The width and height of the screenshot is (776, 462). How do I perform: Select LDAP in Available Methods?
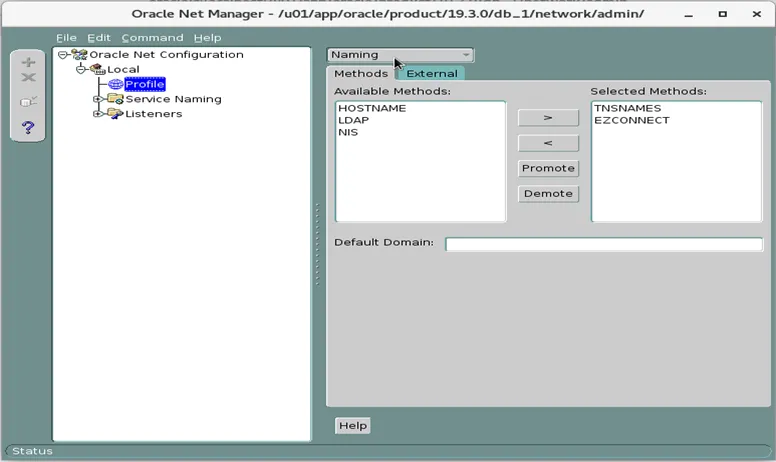point(353,120)
